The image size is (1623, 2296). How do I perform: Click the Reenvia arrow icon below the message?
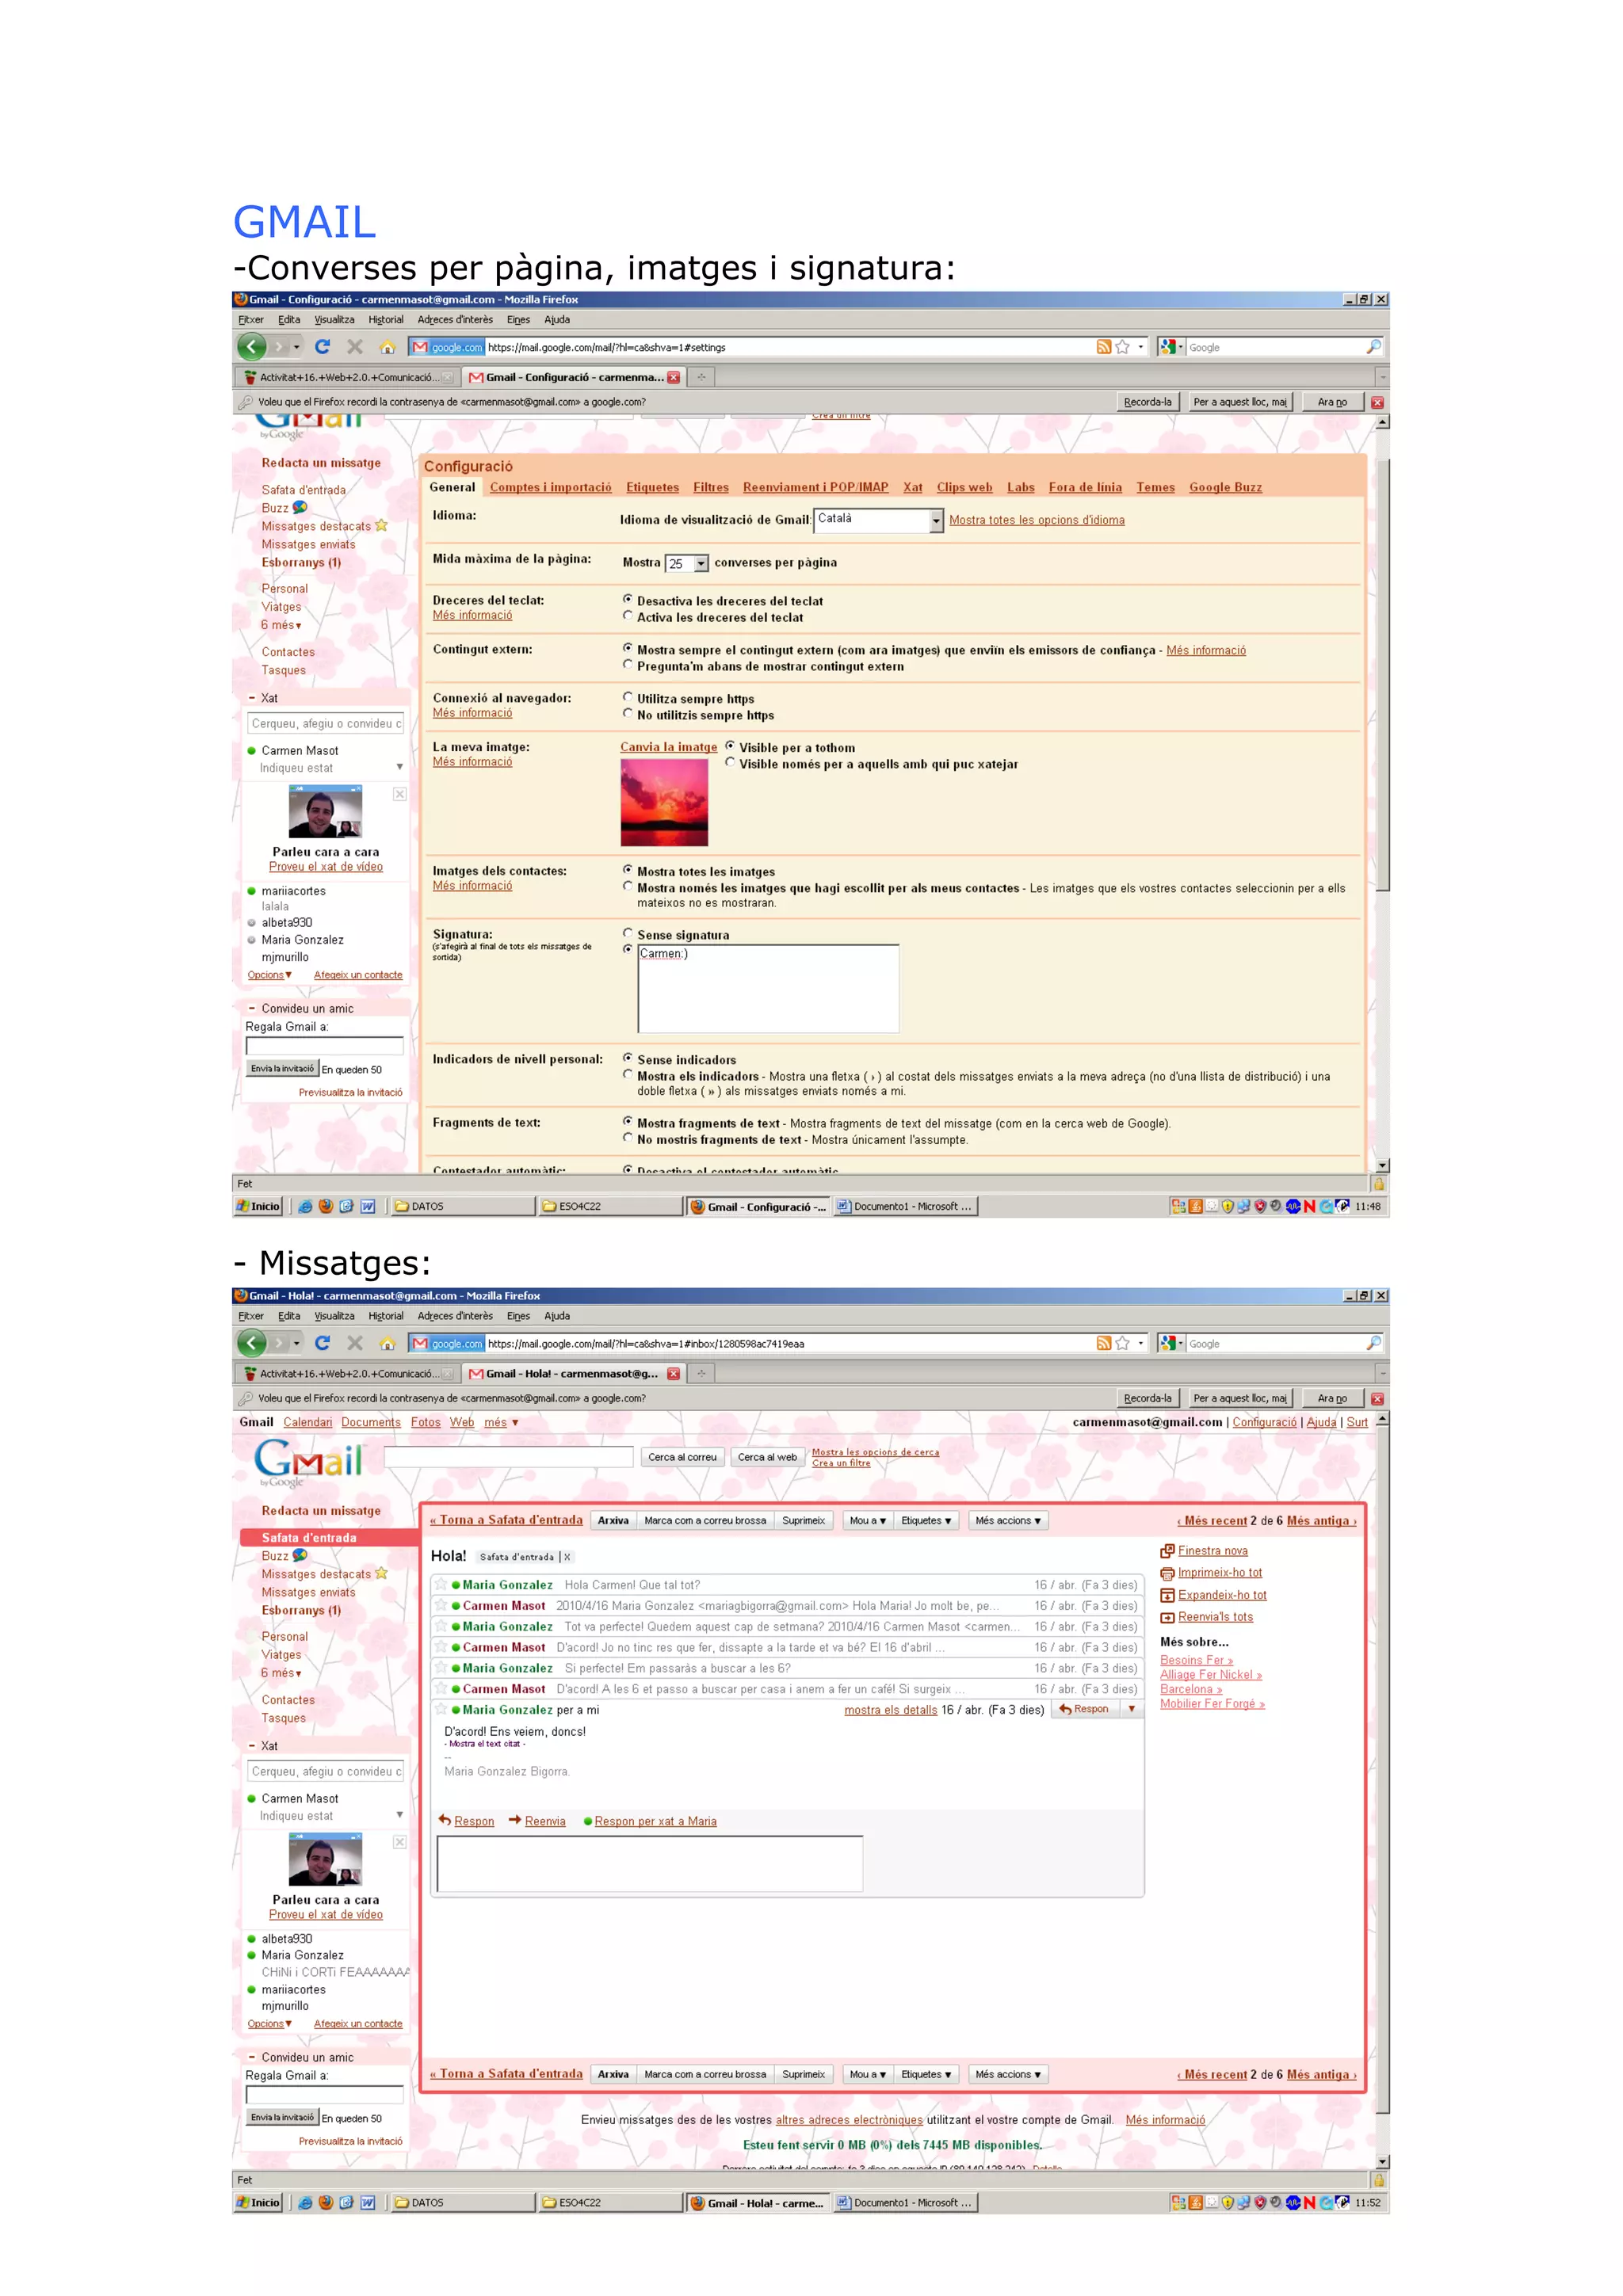coord(514,1820)
